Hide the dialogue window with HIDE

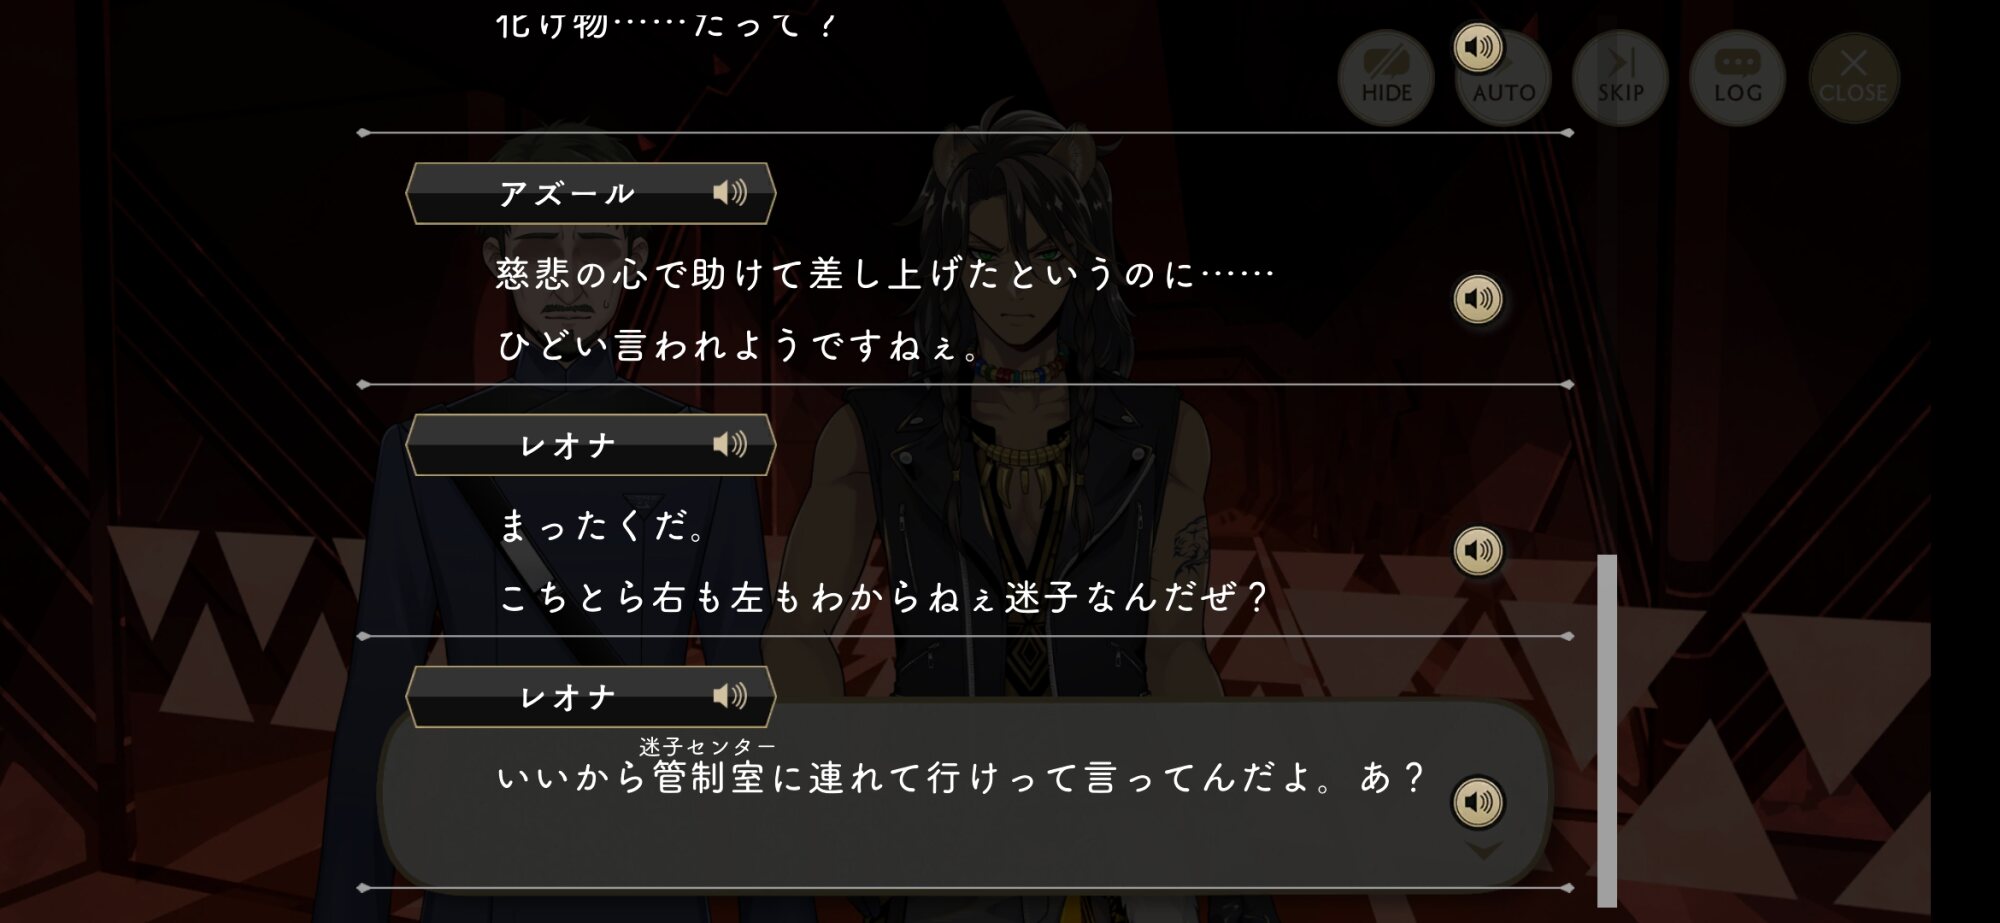[x=1386, y=78]
